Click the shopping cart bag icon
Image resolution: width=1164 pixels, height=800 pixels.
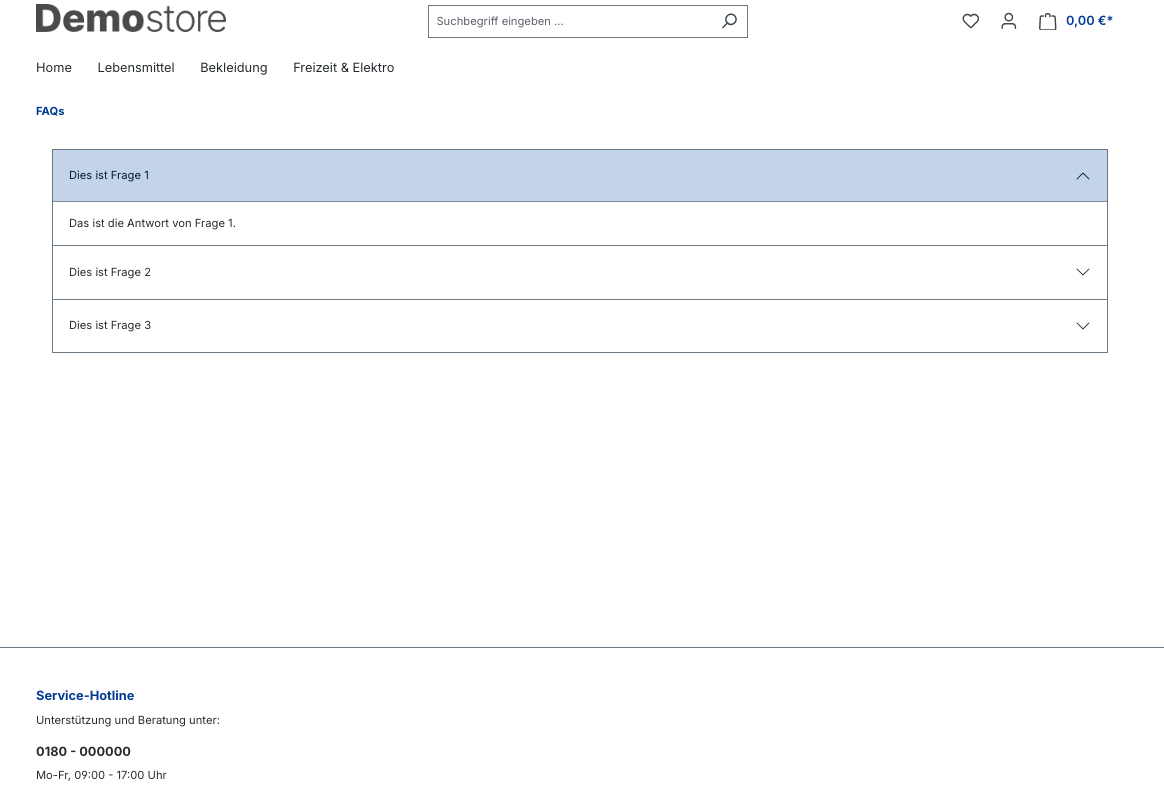[x=1047, y=21]
